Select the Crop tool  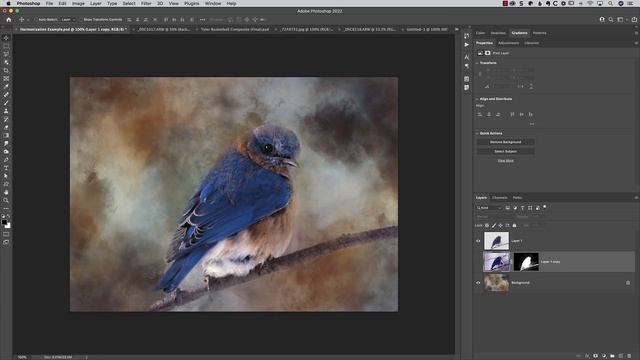pos(6,71)
